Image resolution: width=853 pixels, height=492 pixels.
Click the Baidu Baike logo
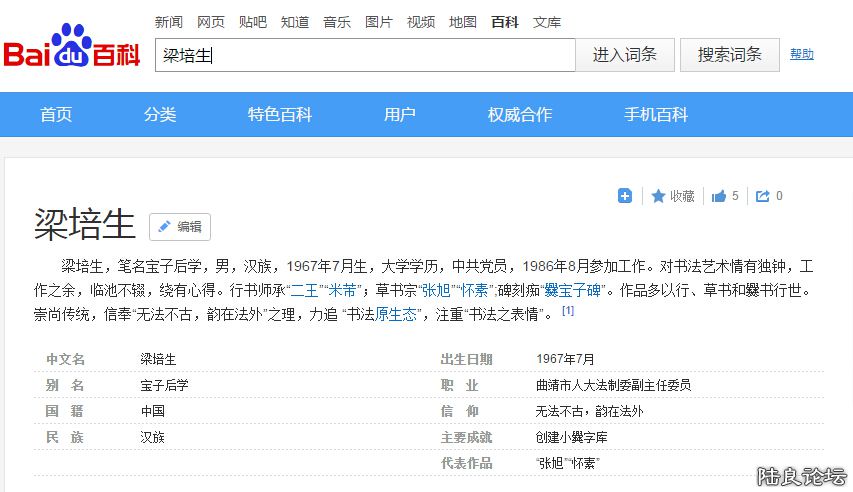72,46
